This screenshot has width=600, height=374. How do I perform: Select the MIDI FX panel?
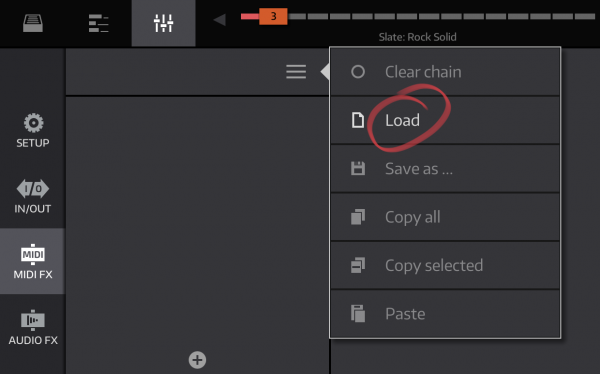tap(33, 261)
